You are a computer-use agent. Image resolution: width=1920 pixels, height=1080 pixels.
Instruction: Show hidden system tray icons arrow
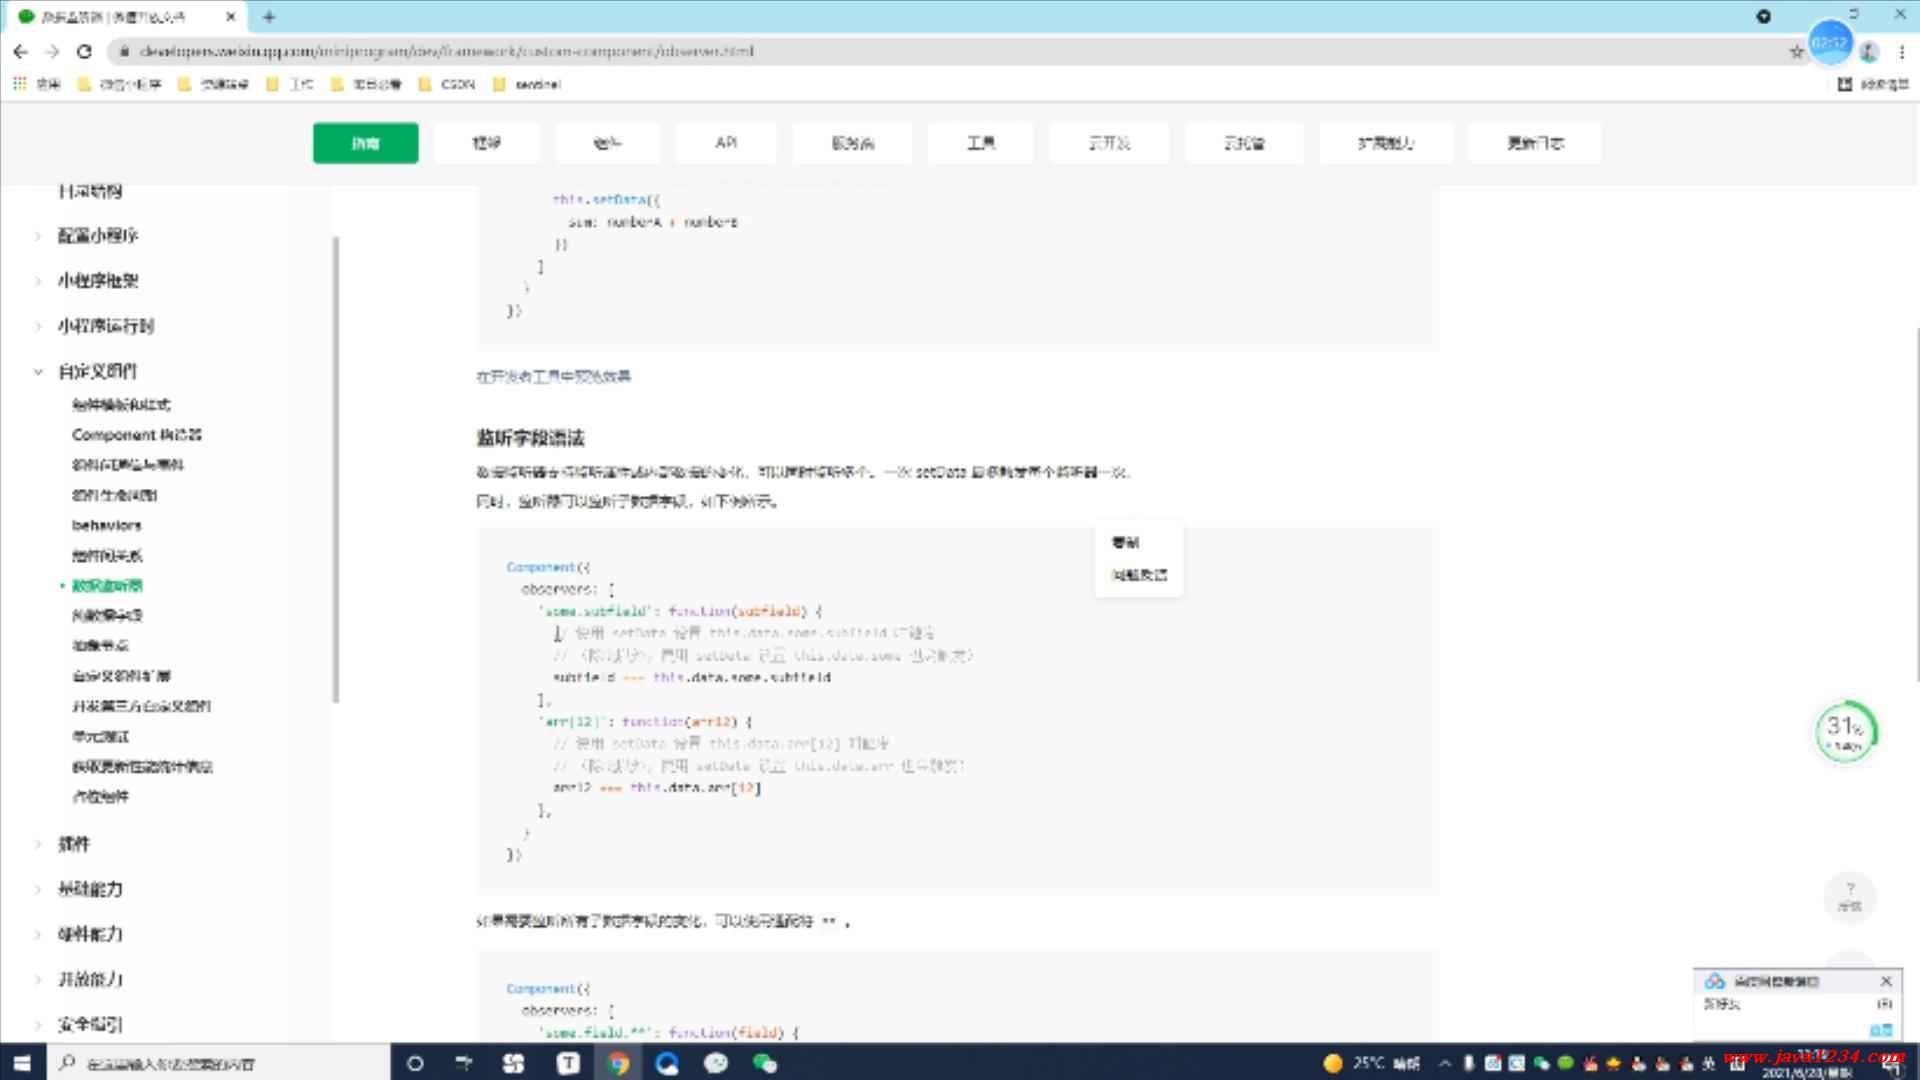(x=1445, y=1063)
